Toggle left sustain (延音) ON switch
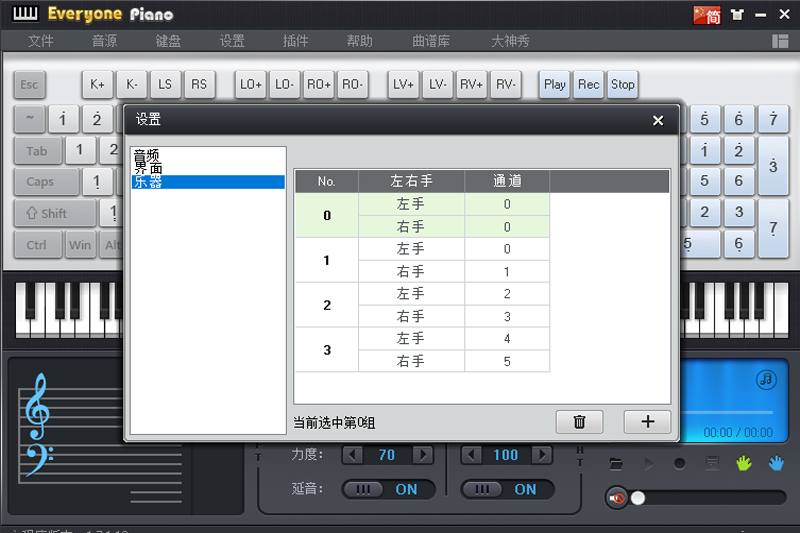Image resolution: width=800 pixels, height=533 pixels. pyautogui.click(x=388, y=489)
